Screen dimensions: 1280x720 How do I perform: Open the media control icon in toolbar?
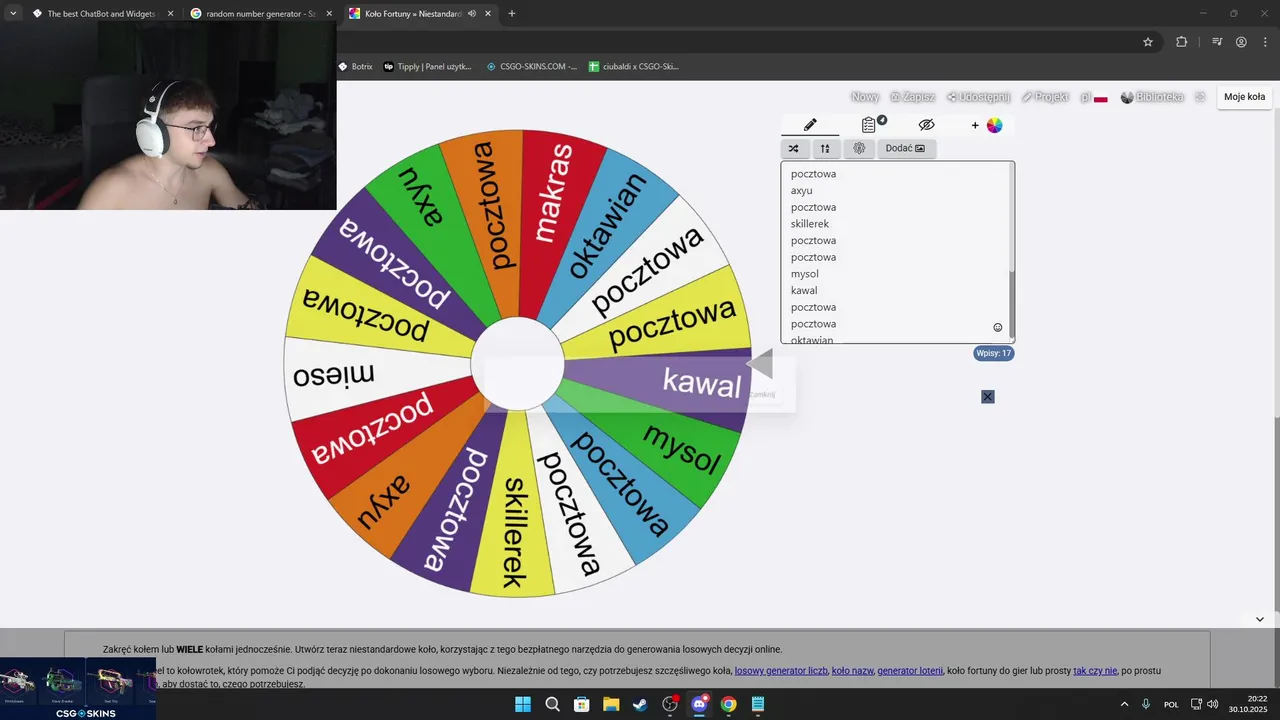point(1217,42)
